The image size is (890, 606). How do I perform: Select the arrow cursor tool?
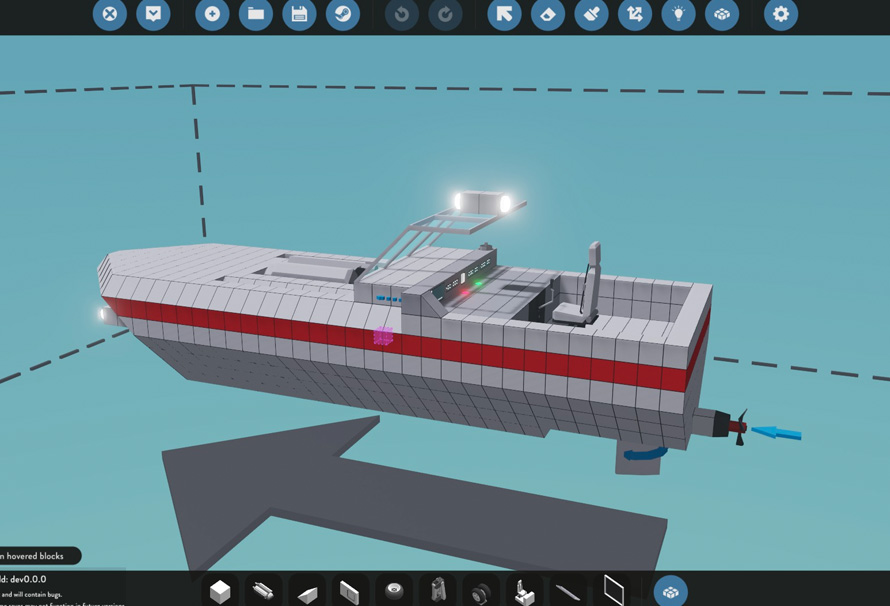pyautogui.click(x=505, y=14)
